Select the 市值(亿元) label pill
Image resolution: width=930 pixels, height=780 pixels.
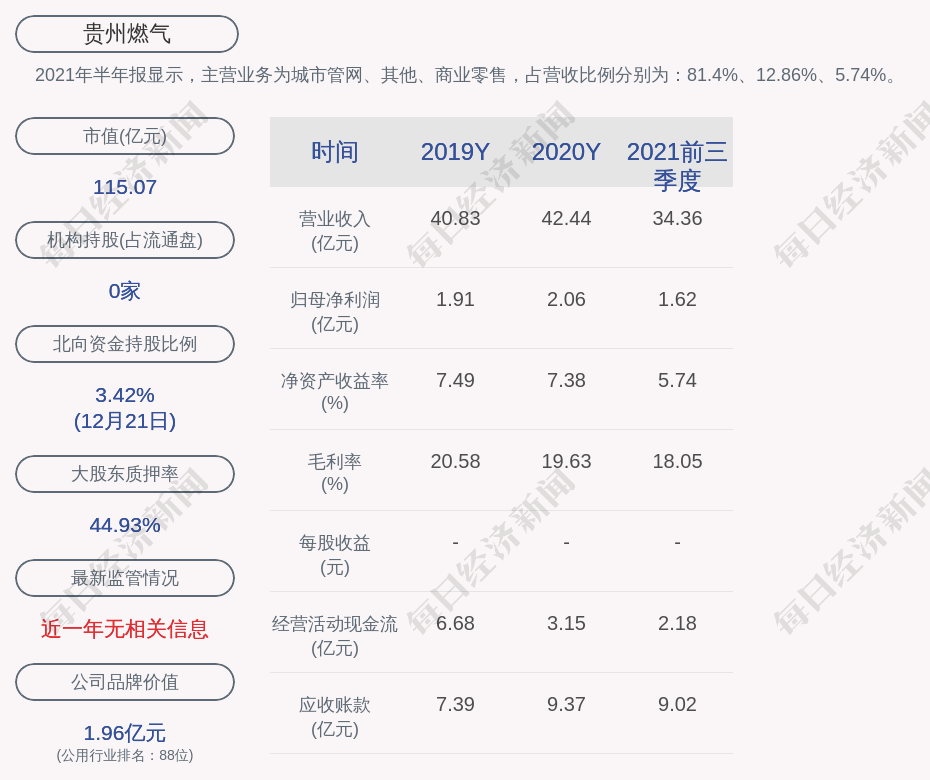pos(125,136)
